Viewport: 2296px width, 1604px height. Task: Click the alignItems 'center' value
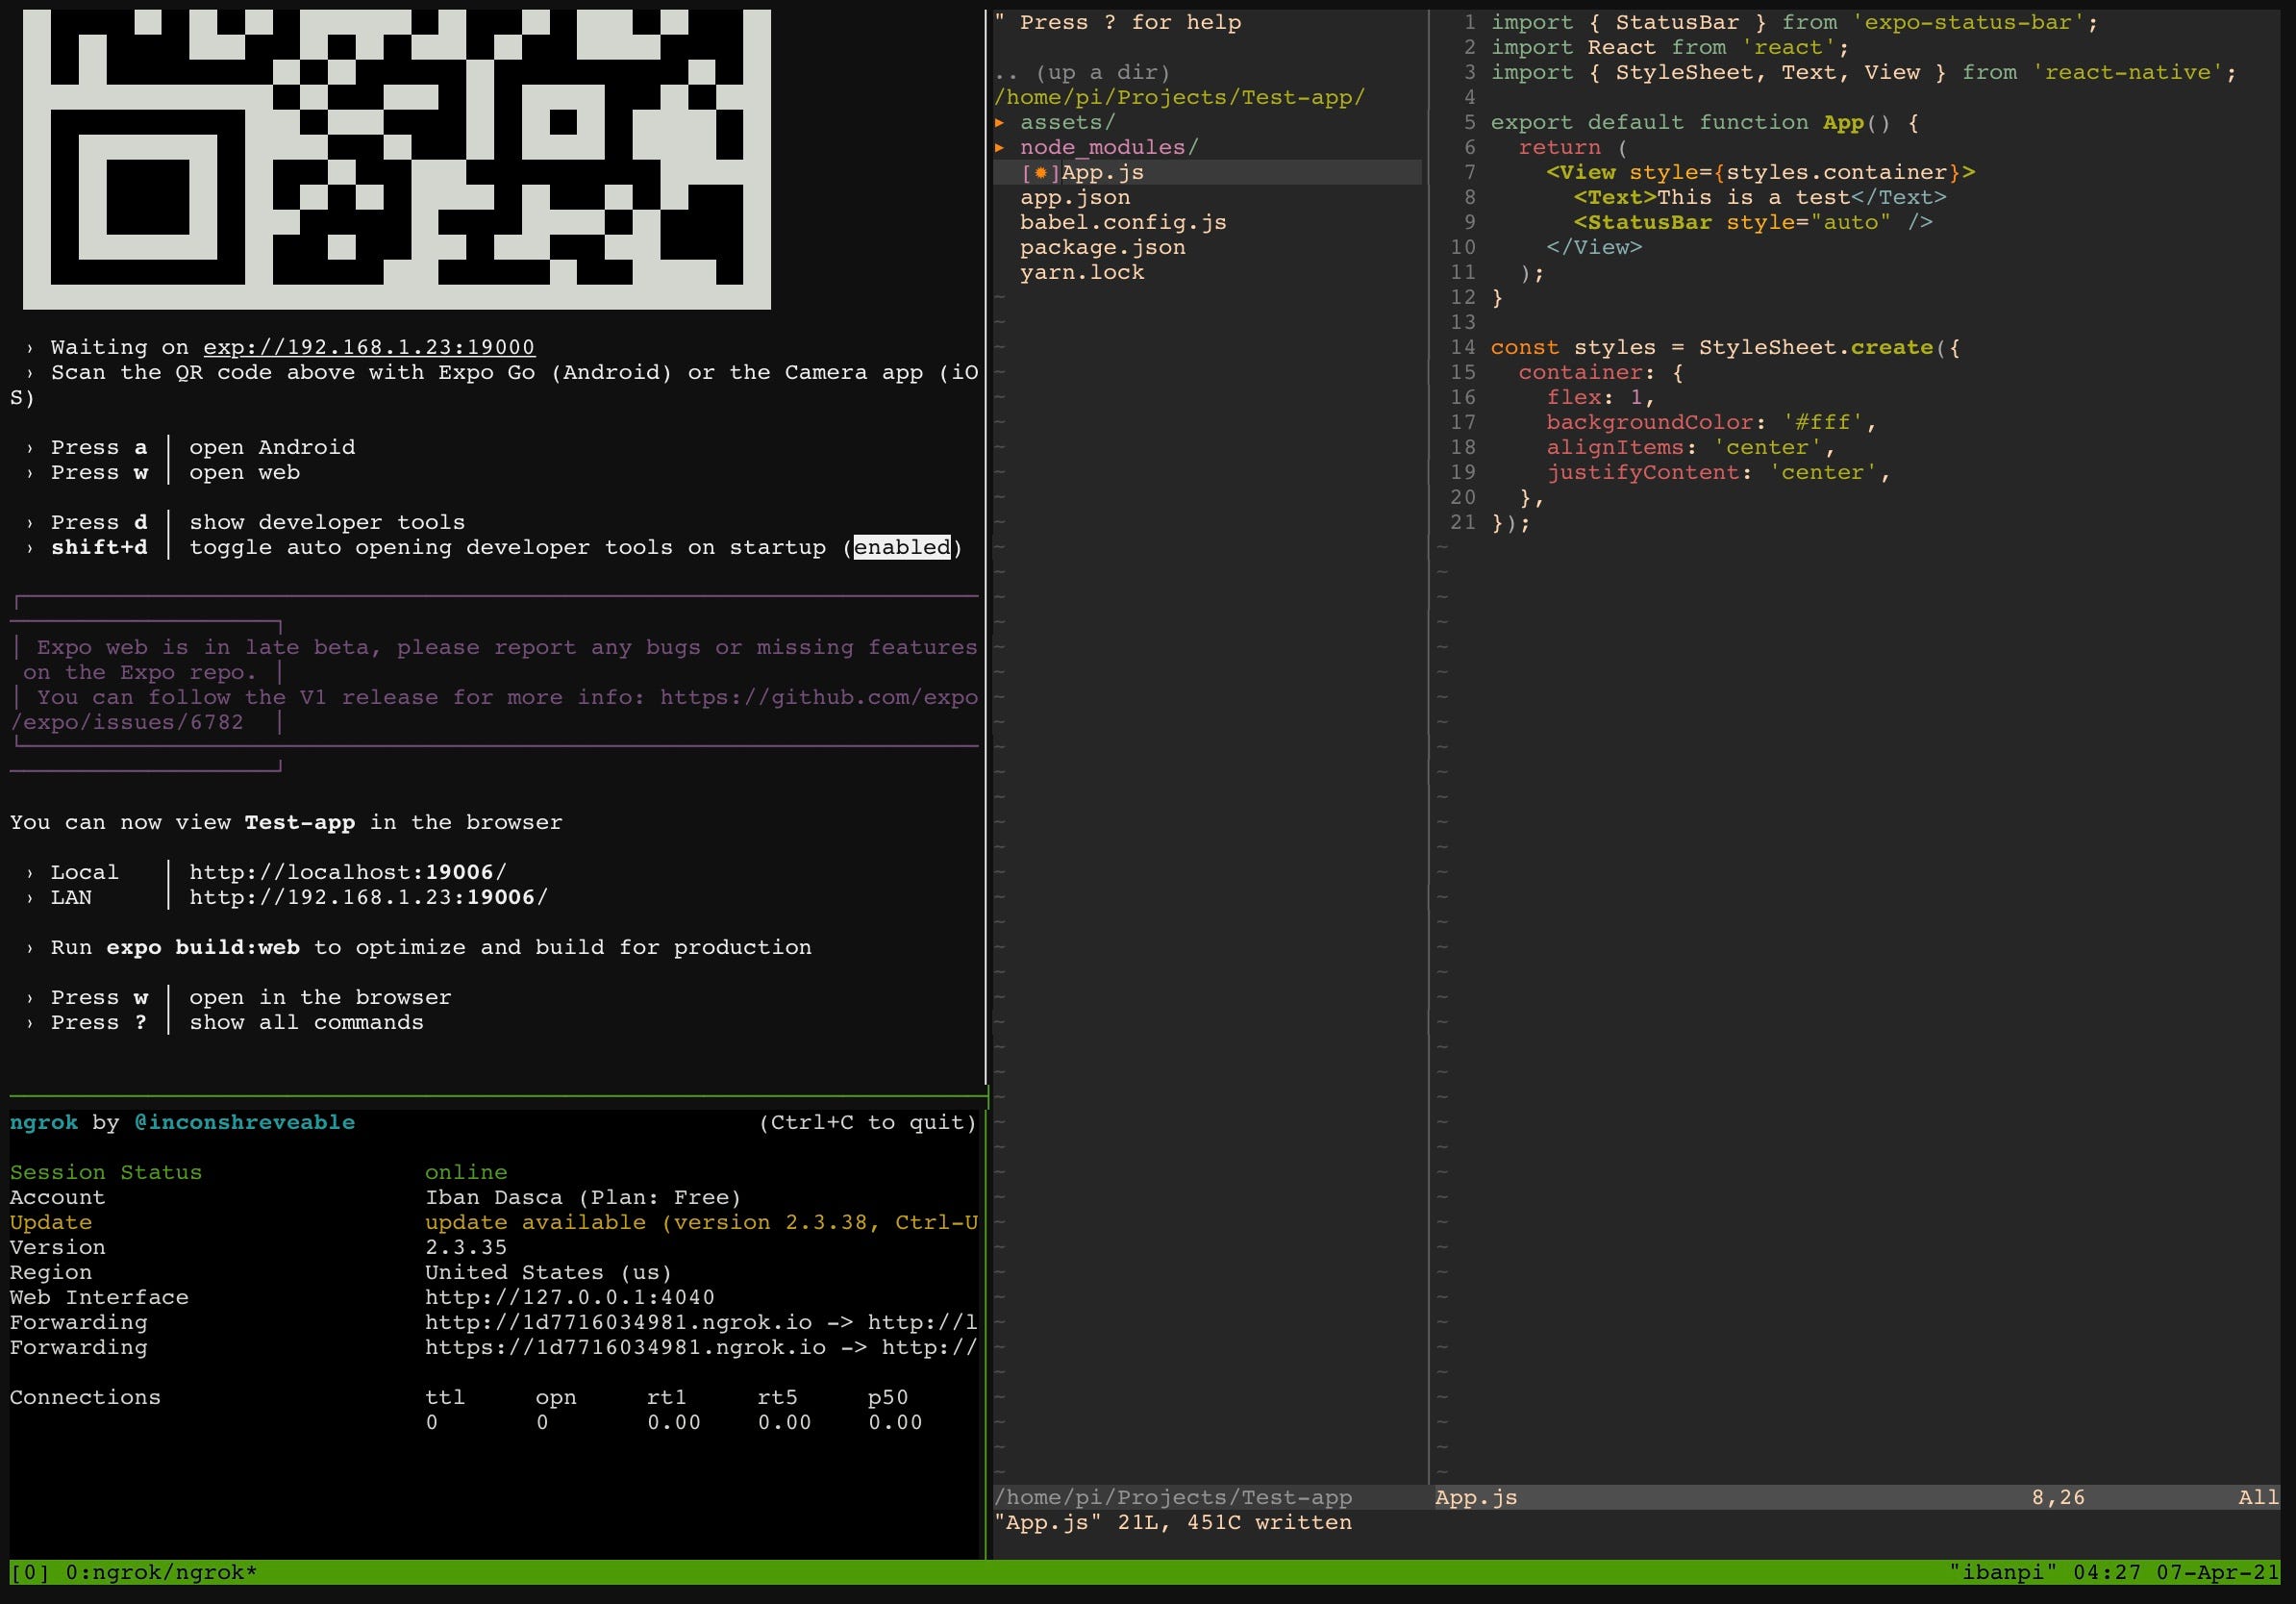(1767, 447)
